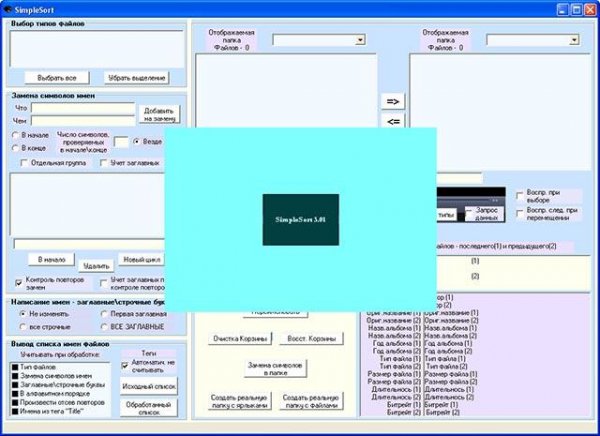Click "Добавить на замену" button
This screenshot has height=436, width=600.
pyautogui.click(x=159, y=114)
